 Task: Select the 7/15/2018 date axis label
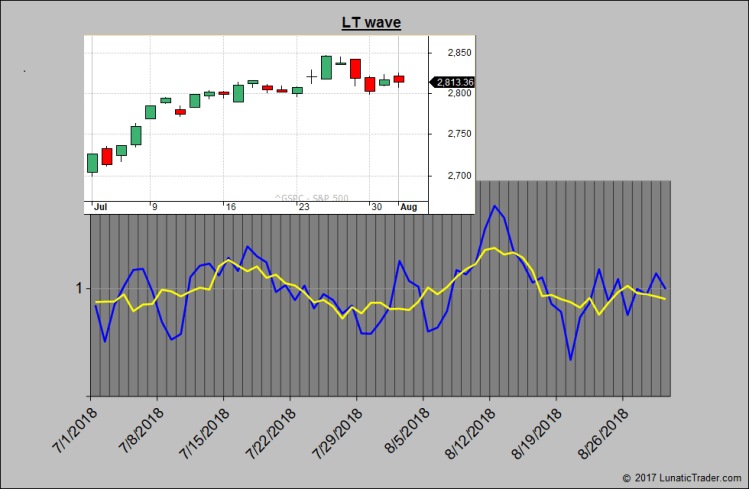[x=205, y=429]
